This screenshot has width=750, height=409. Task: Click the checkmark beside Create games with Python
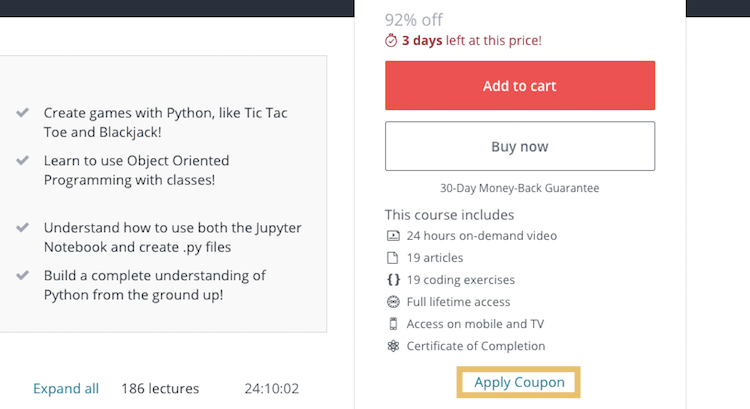coord(22,113)
